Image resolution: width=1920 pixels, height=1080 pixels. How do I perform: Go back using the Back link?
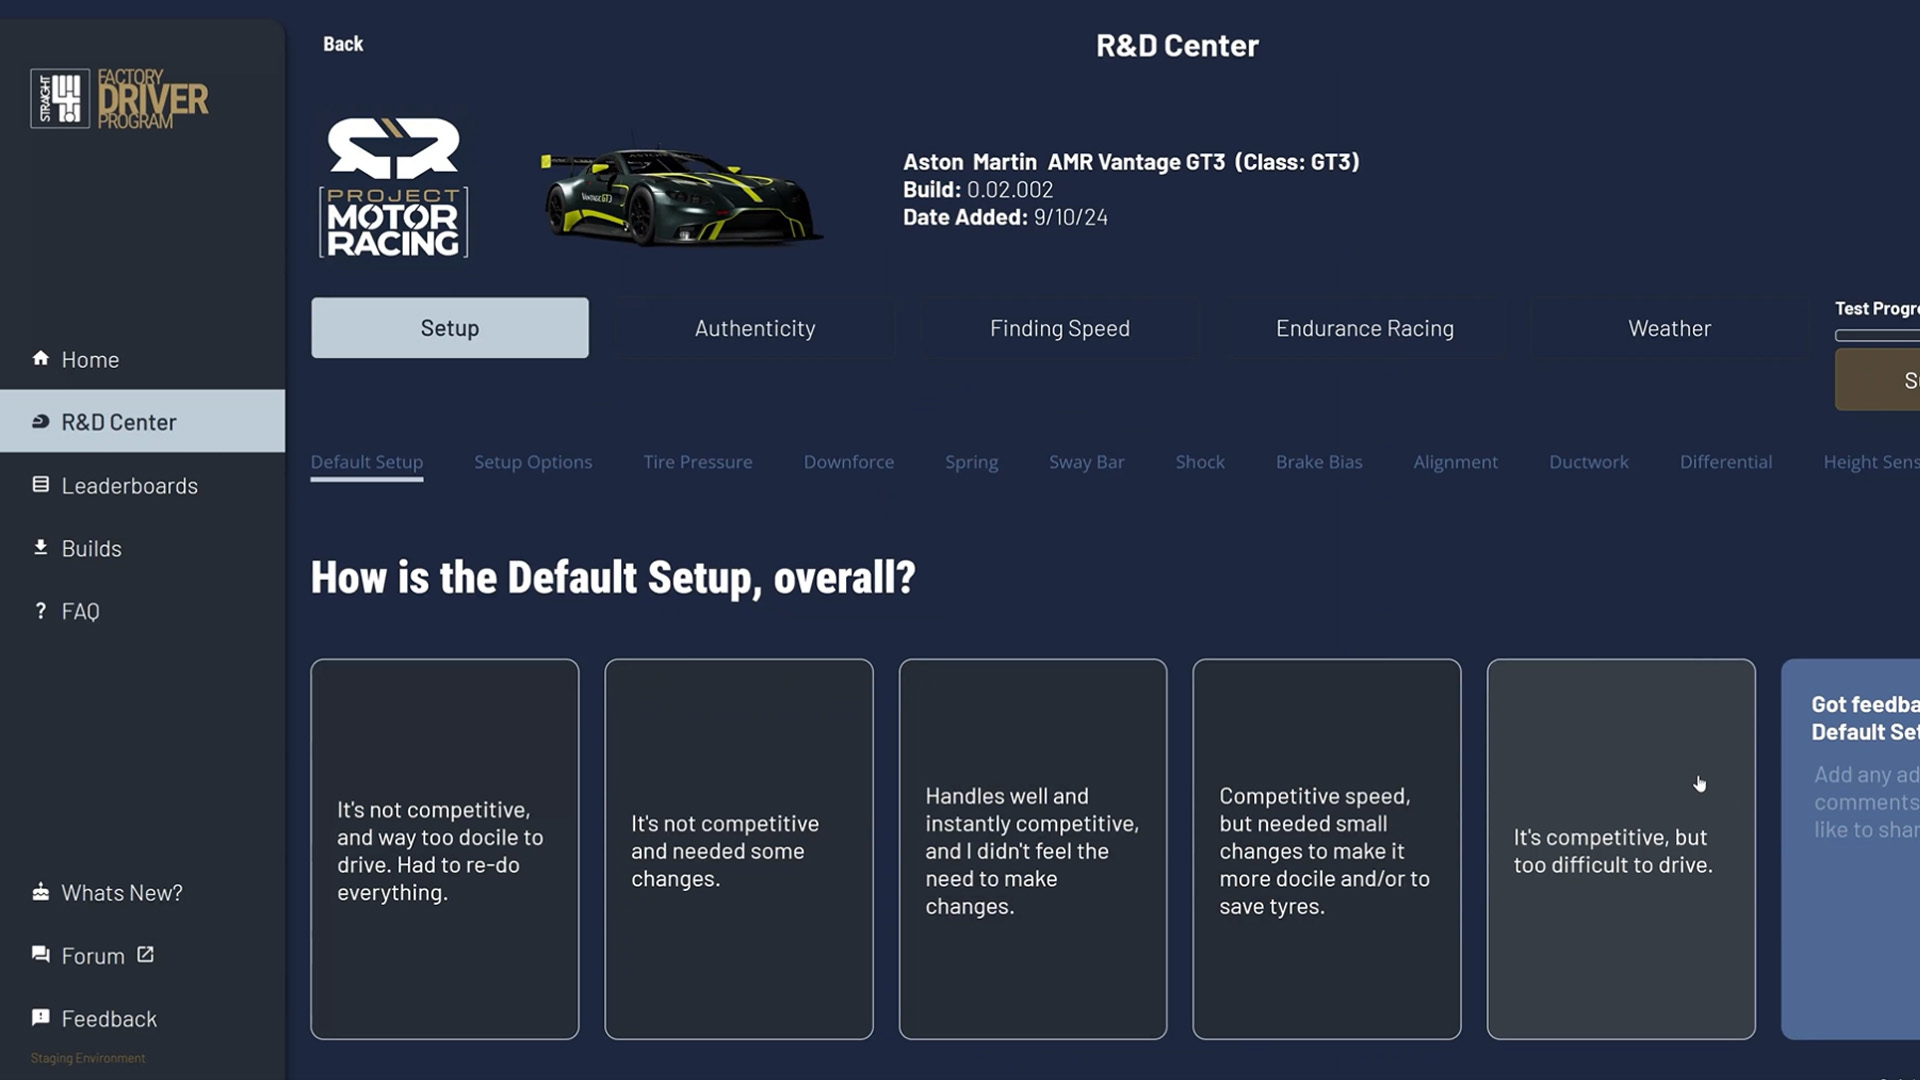click(x=343, y=44)
